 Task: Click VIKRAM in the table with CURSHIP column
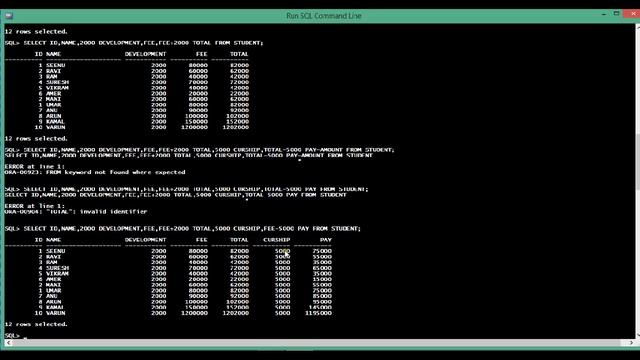[x=57, y=273]
